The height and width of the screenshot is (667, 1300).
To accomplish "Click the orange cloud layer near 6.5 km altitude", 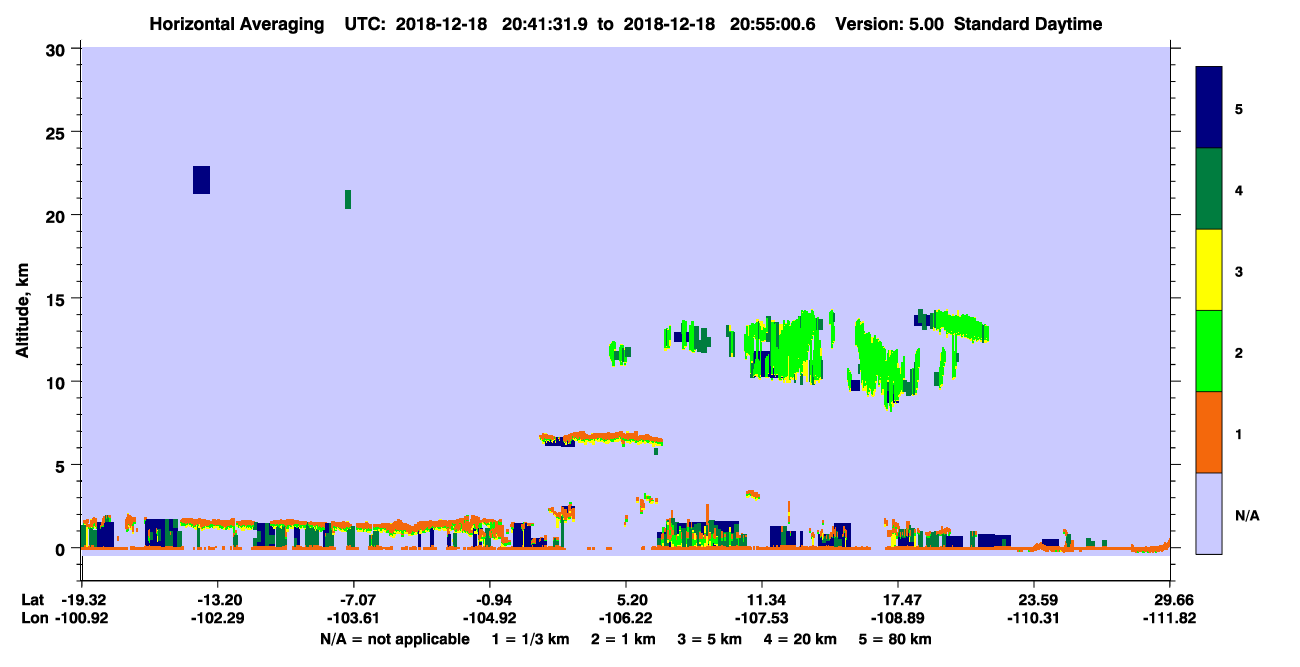I will 602,438.
